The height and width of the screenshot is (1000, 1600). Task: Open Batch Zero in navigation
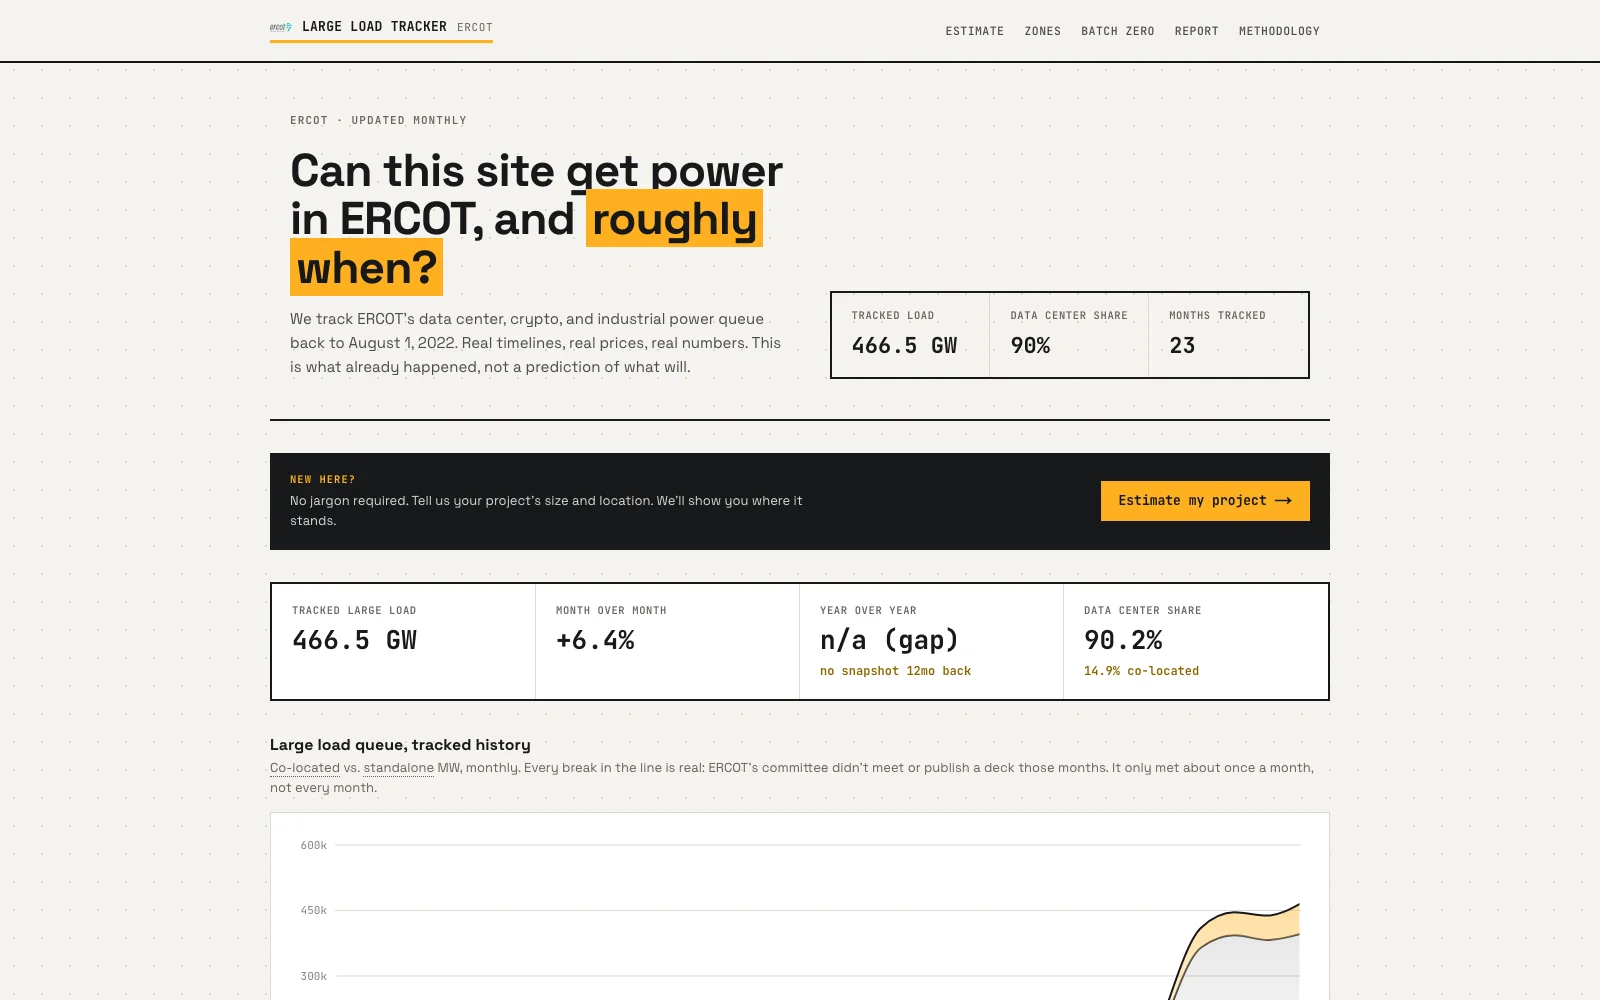click(1118, 31)
